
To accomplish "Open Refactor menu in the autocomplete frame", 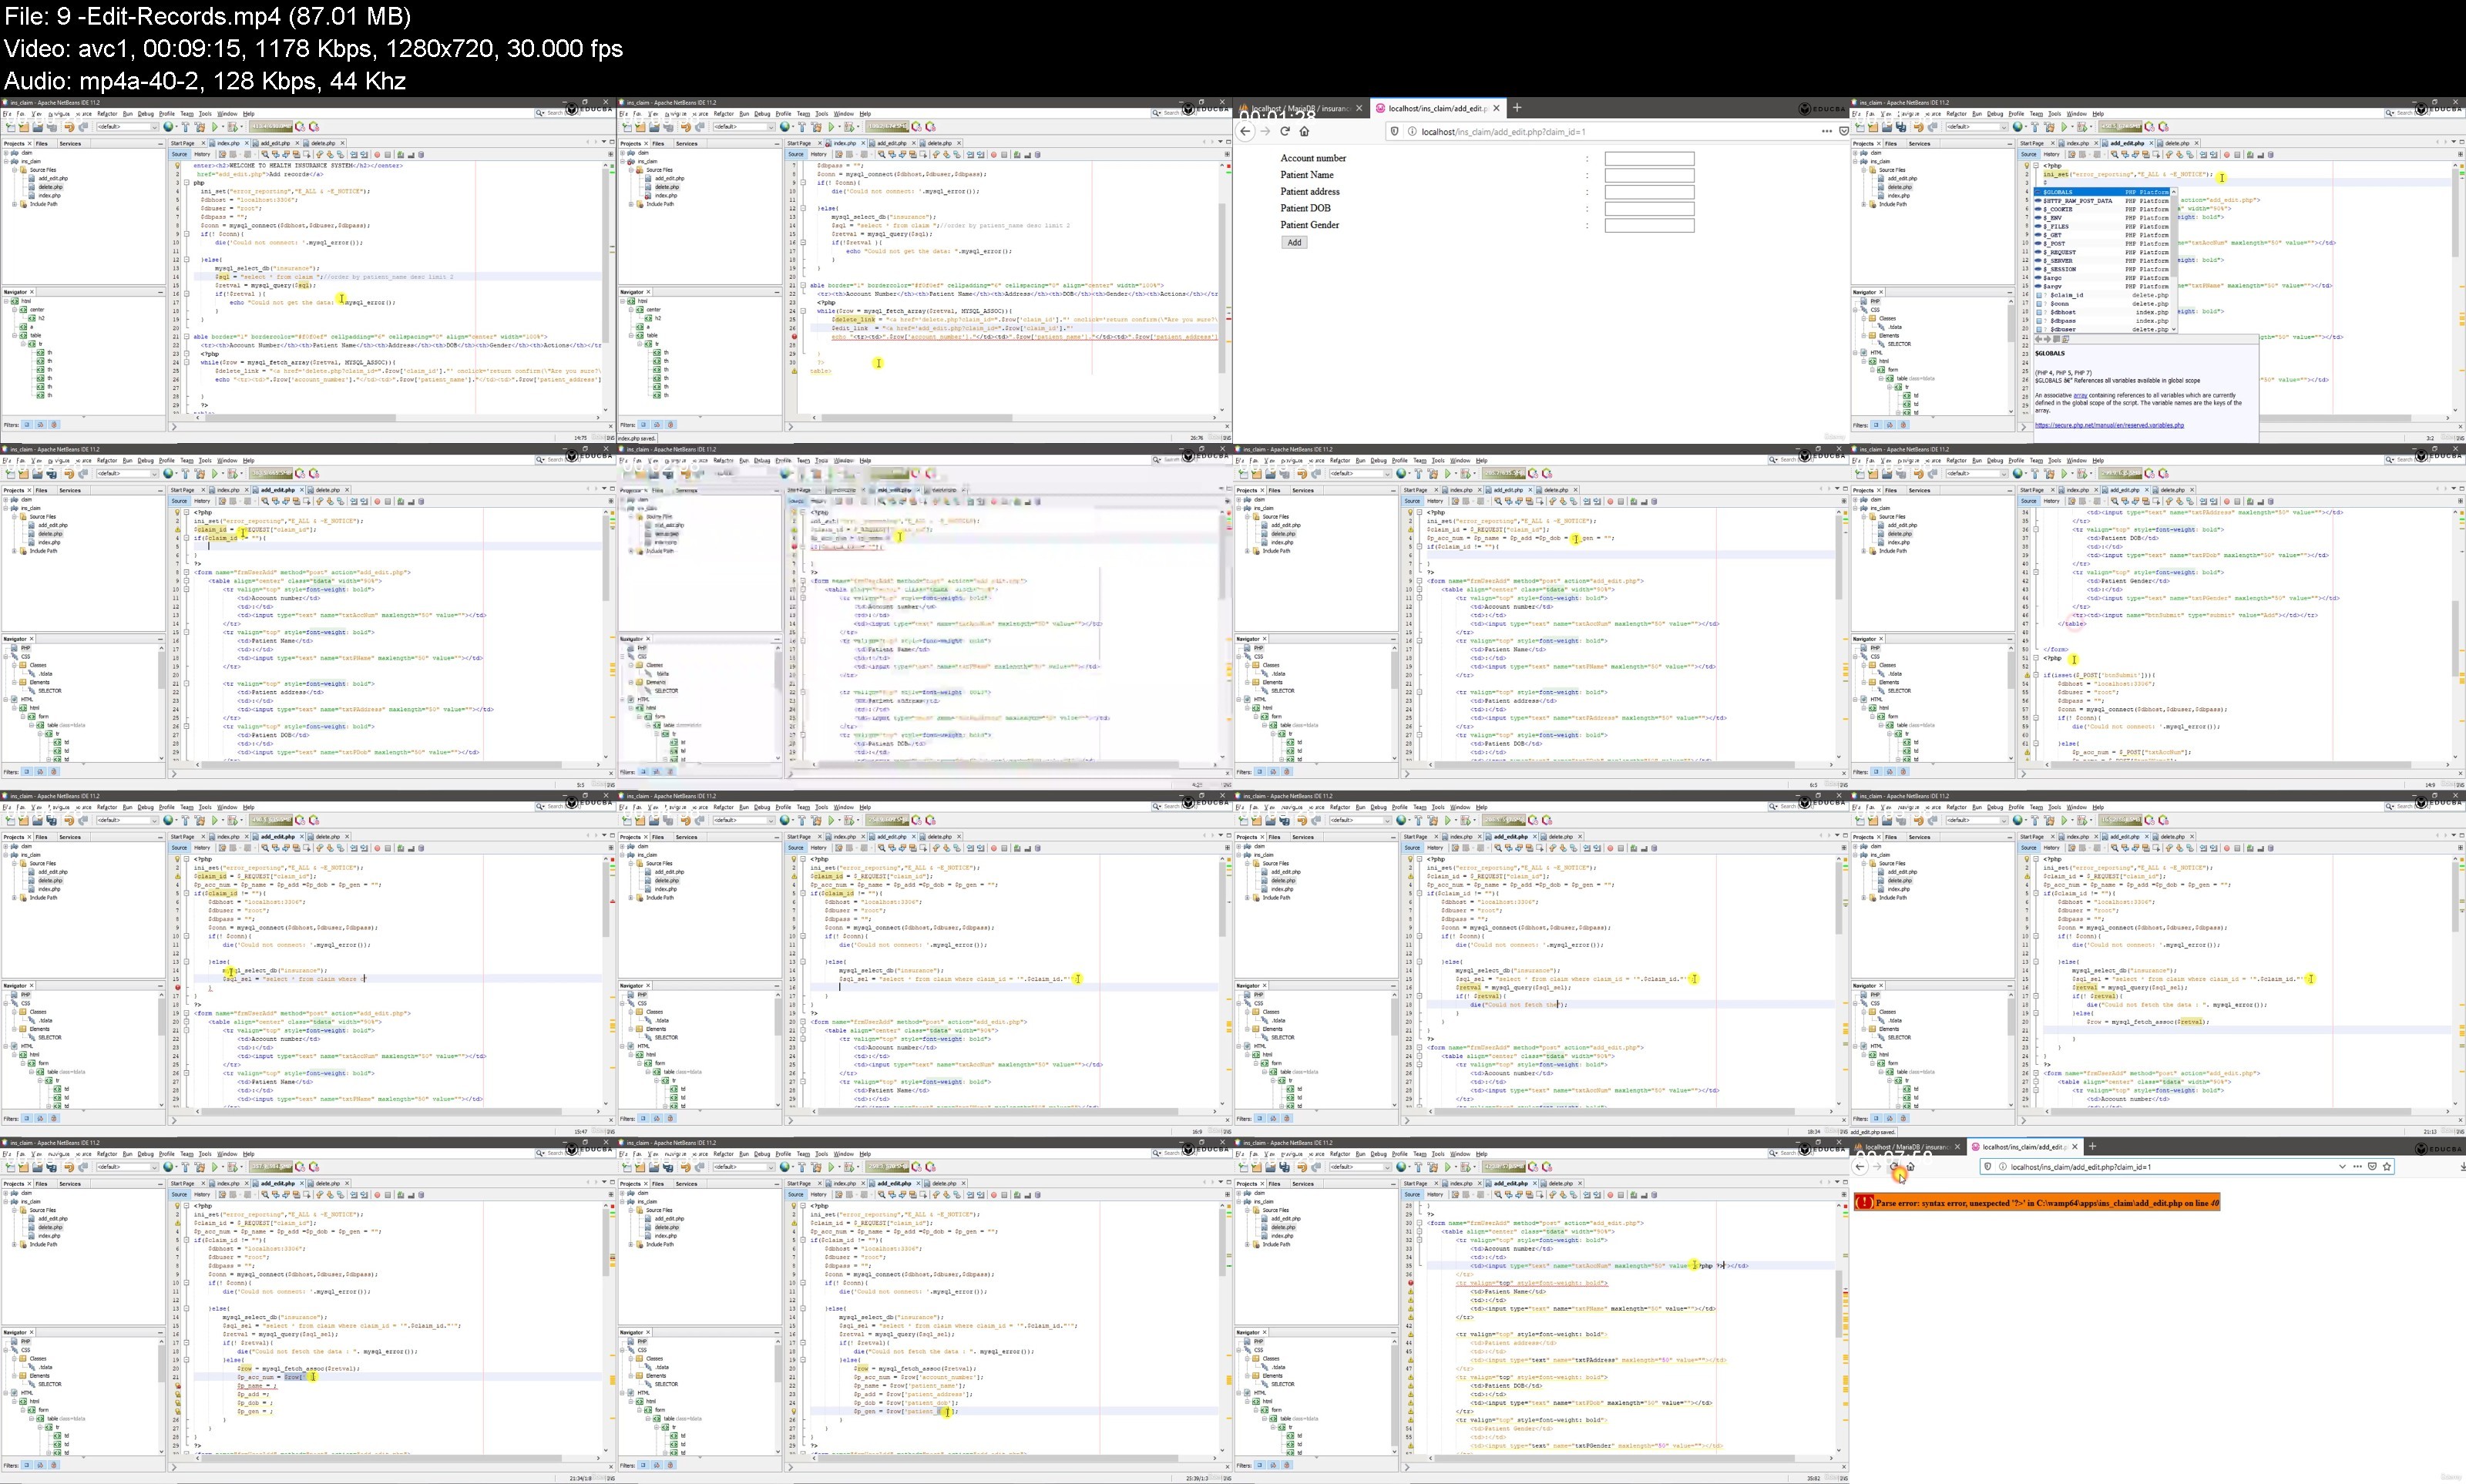I will 1957,114.
